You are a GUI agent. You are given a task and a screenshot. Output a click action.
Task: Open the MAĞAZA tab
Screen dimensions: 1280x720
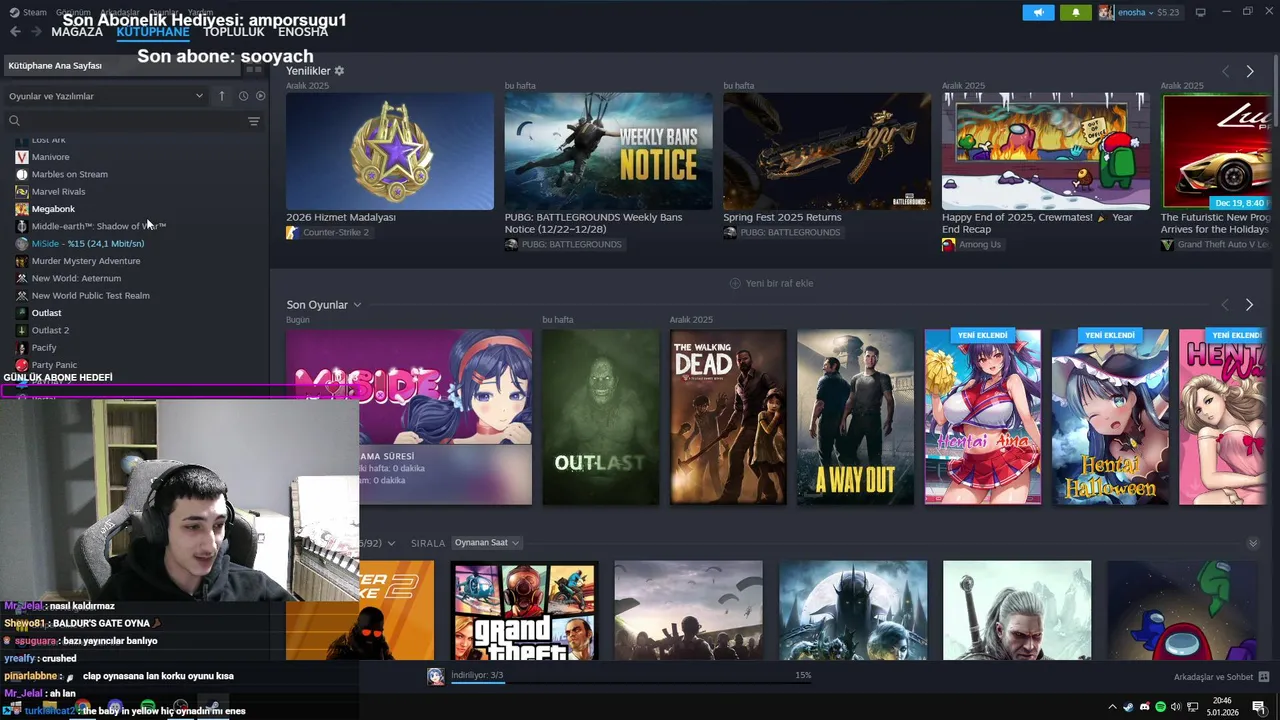click(77, 32)
